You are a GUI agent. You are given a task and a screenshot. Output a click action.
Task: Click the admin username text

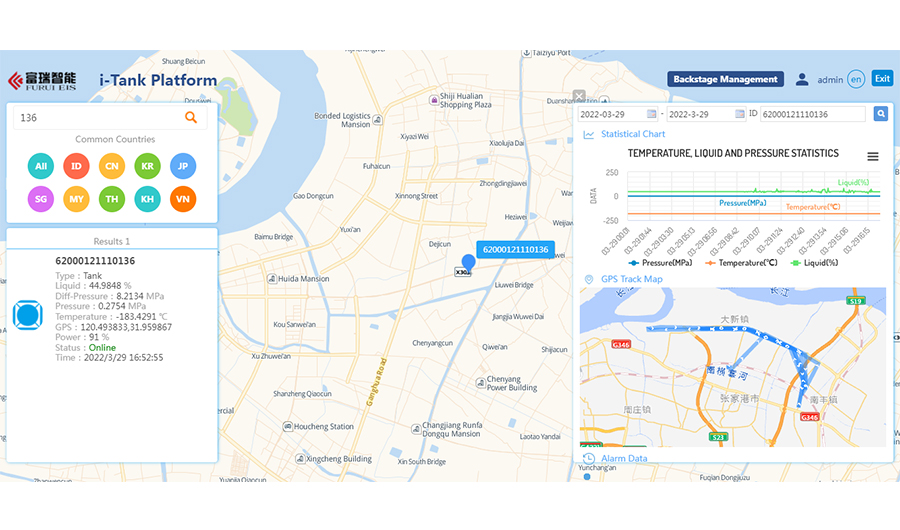tap(830, 80)
